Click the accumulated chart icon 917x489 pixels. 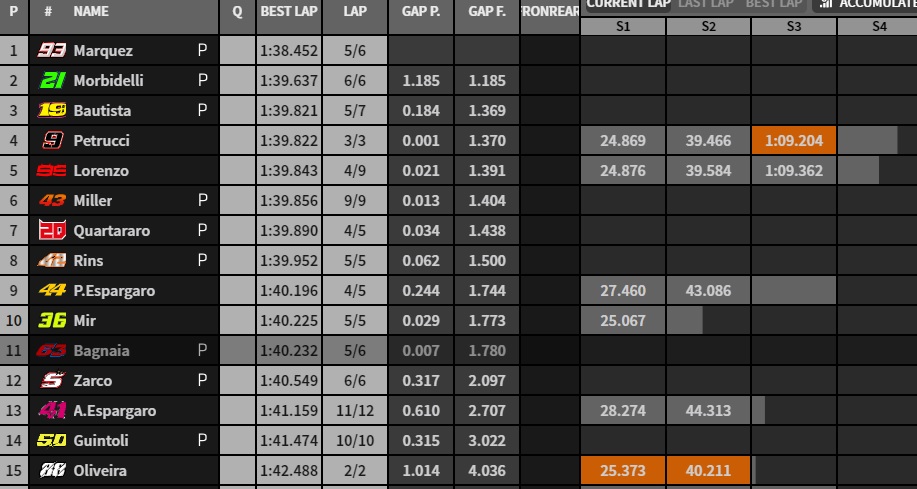[826, 4]
